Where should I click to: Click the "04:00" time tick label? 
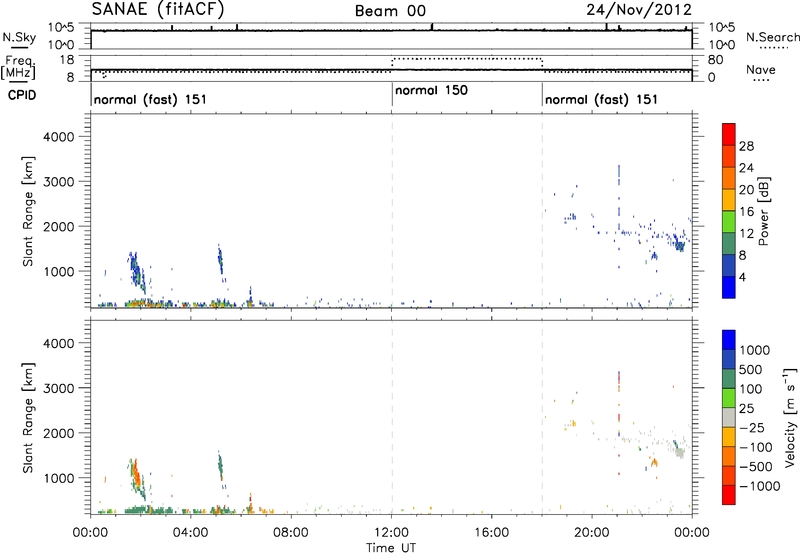click(x=191, y=533)
